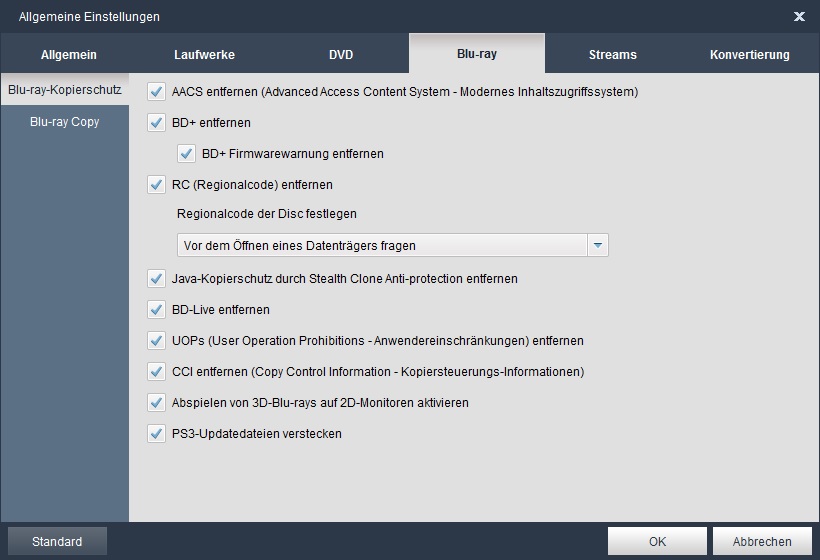Uncheck PS3-Updatedateien verstecken
Viewport: 820px width, 560px height.
point(156,434)
